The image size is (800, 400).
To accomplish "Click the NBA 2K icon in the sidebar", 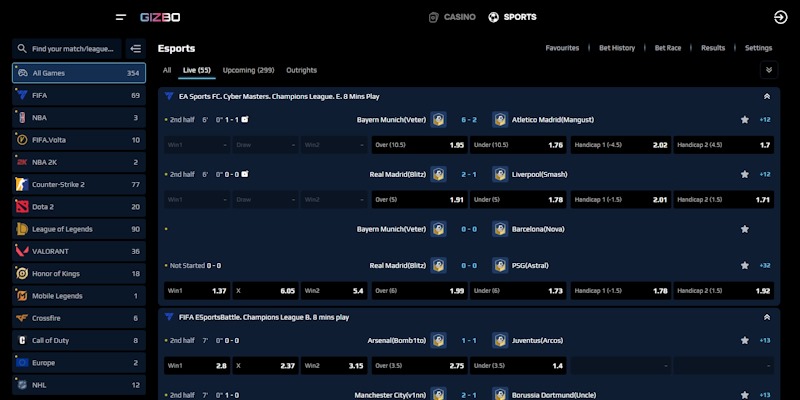I will click(x=22, y=162).
